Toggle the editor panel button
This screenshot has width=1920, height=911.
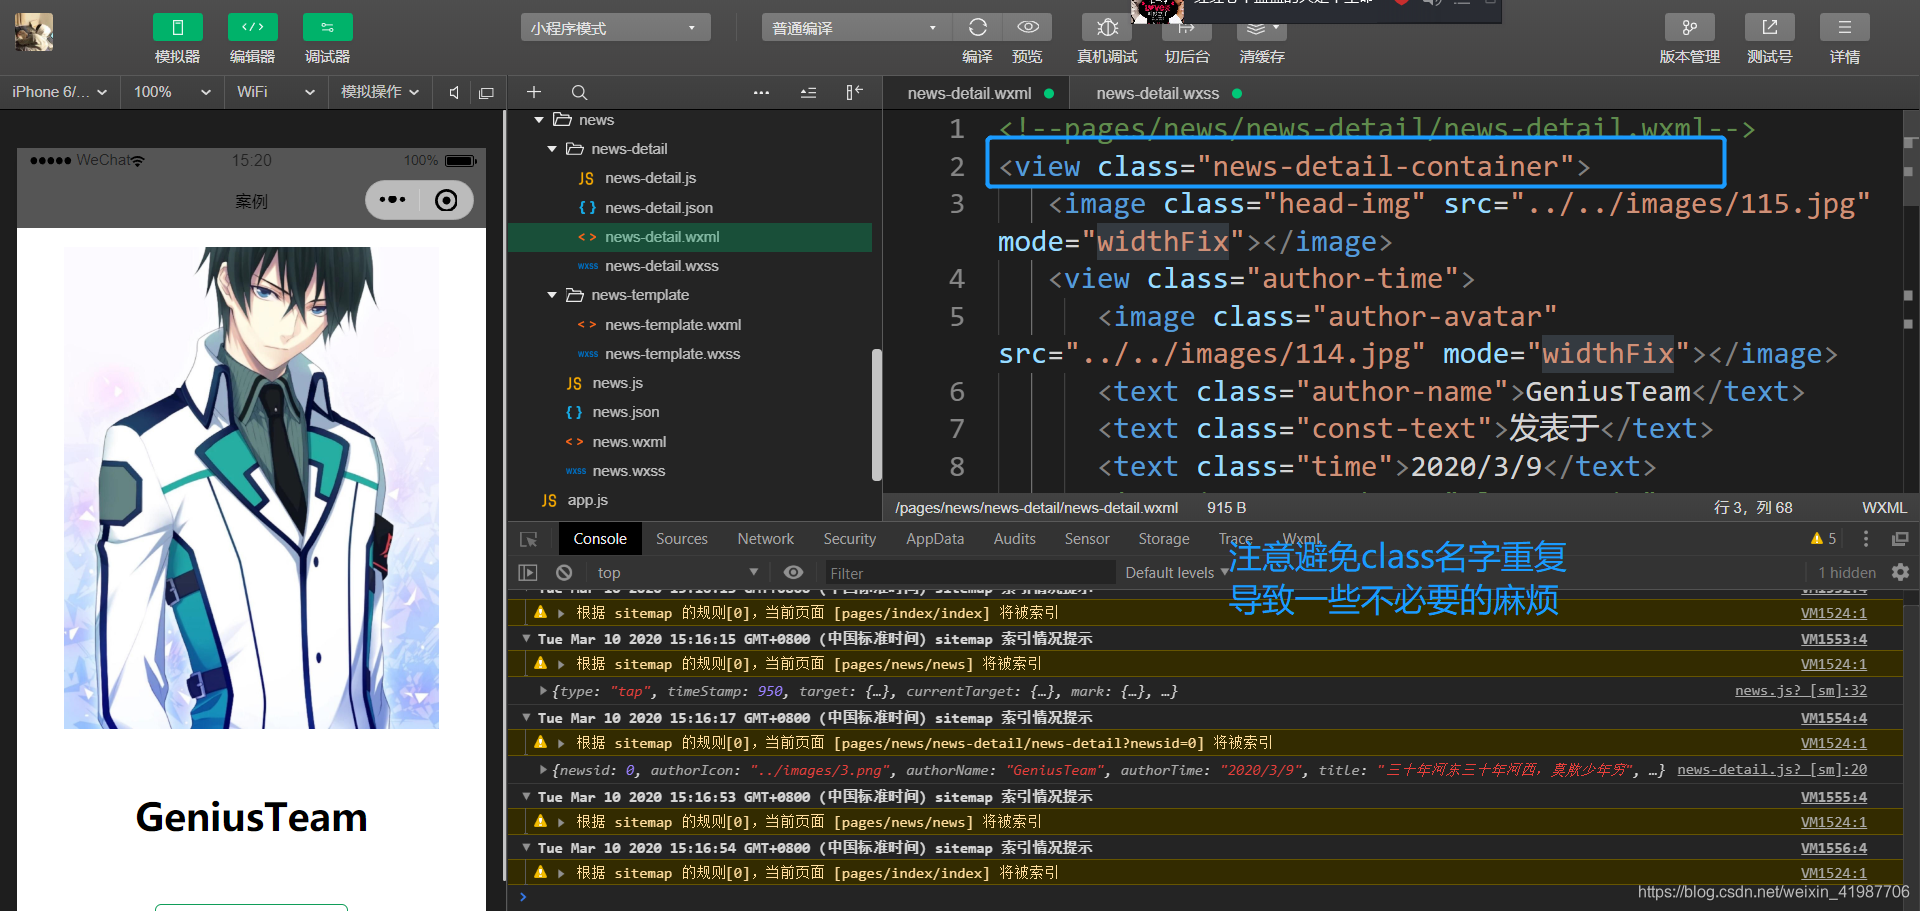click(x=253, y=28)
